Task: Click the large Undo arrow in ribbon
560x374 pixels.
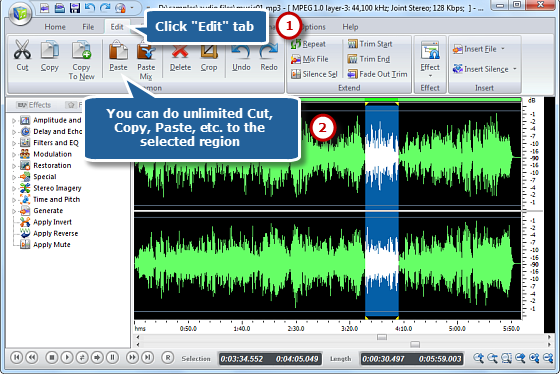Action: (241, 52)
